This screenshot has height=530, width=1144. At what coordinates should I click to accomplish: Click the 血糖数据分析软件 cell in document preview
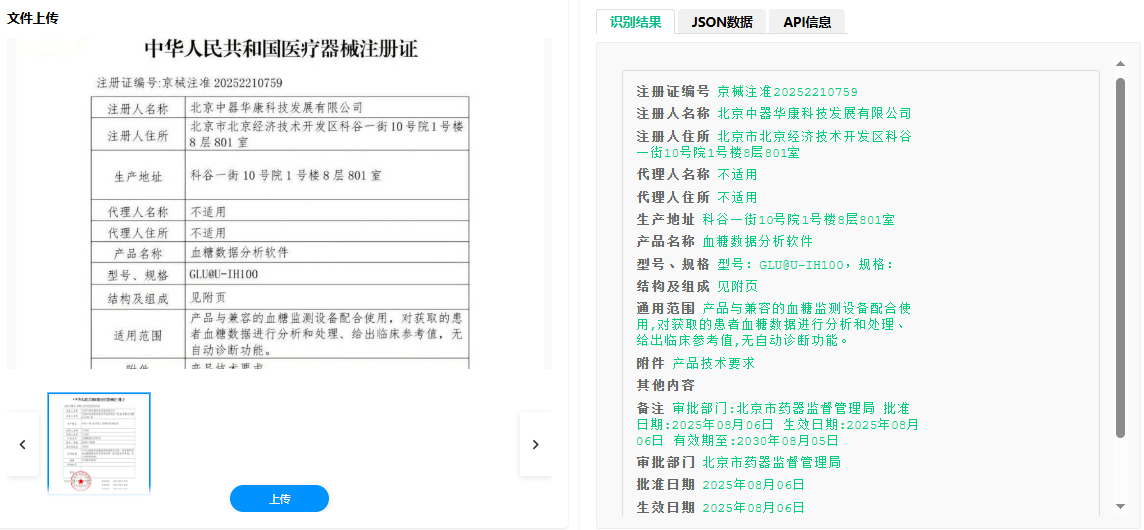tap(326, 252)
